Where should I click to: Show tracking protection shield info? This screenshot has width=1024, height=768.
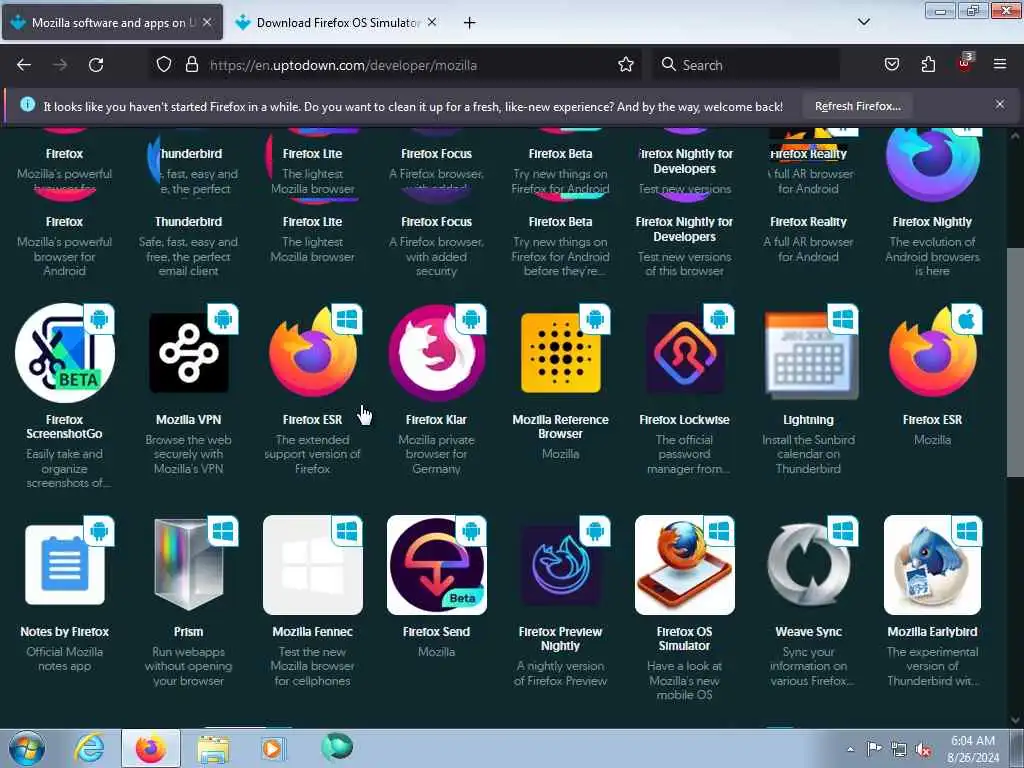click(164, 65)
